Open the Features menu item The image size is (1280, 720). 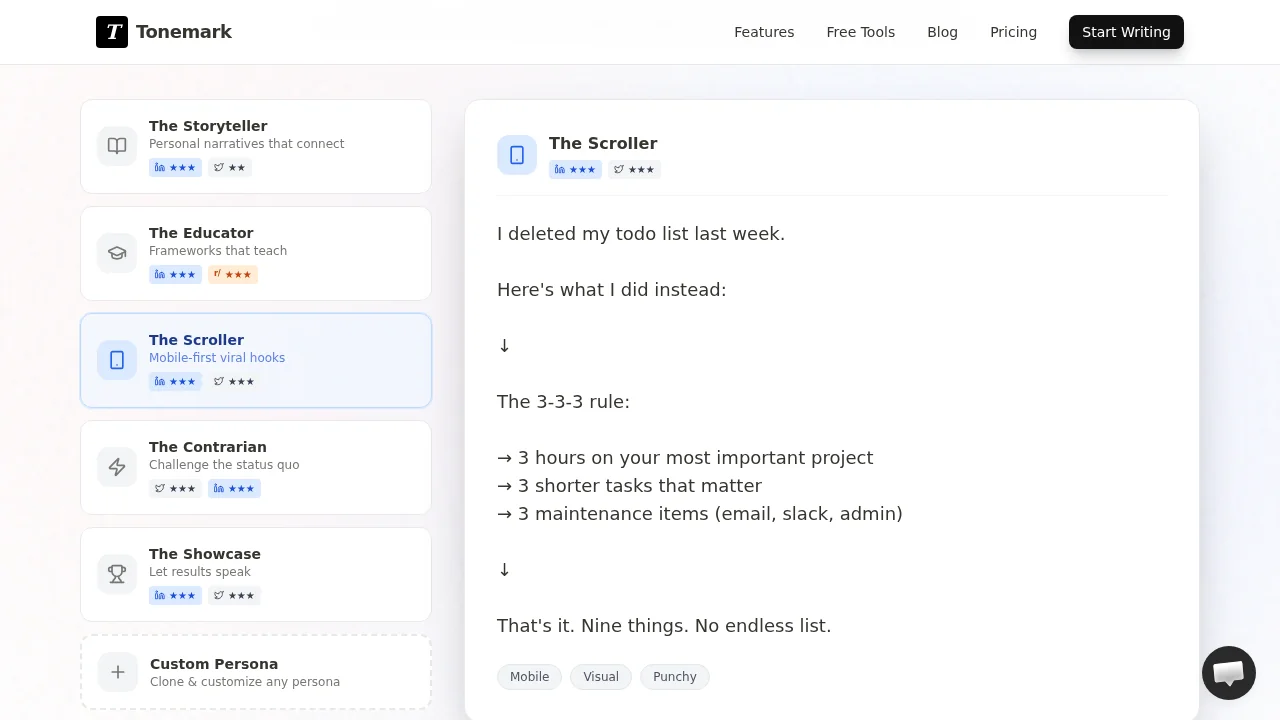pyautogui.click(x=764, y=32)
